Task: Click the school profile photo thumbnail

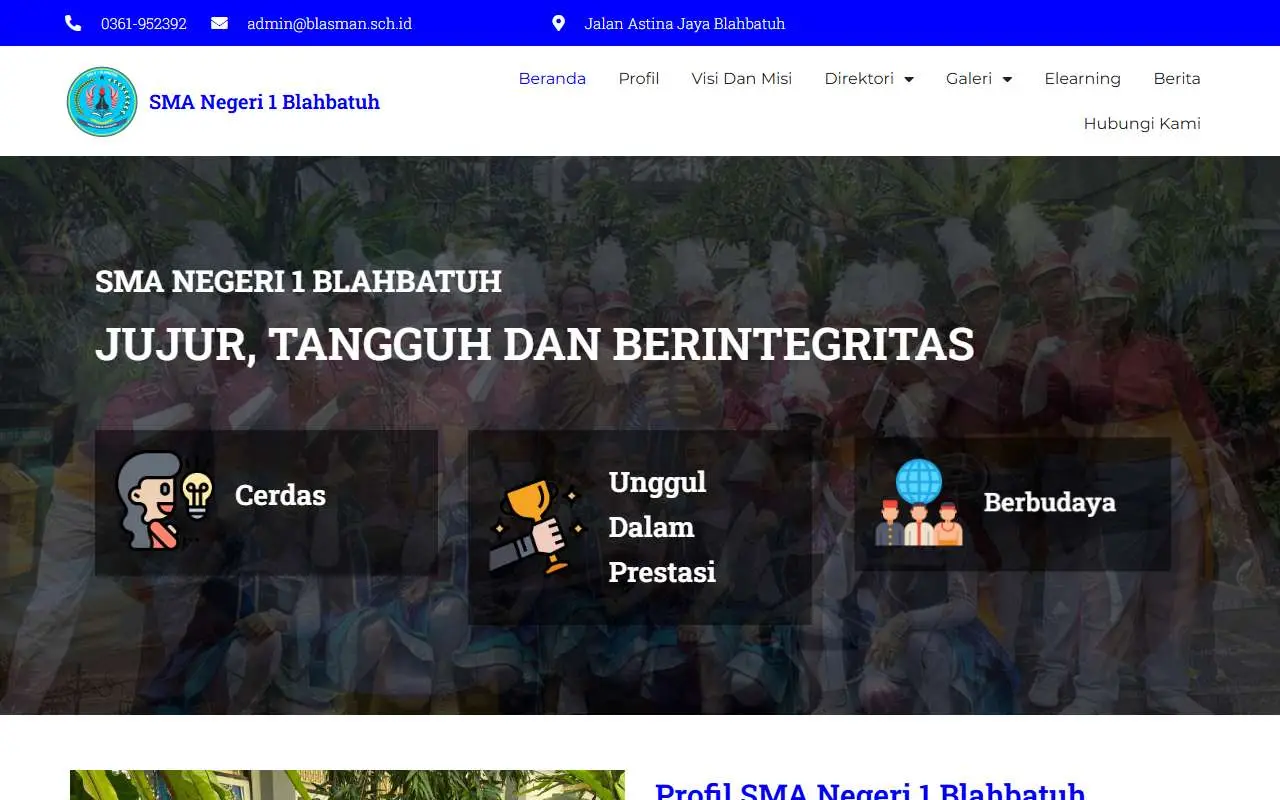Action: click(347, 785)
